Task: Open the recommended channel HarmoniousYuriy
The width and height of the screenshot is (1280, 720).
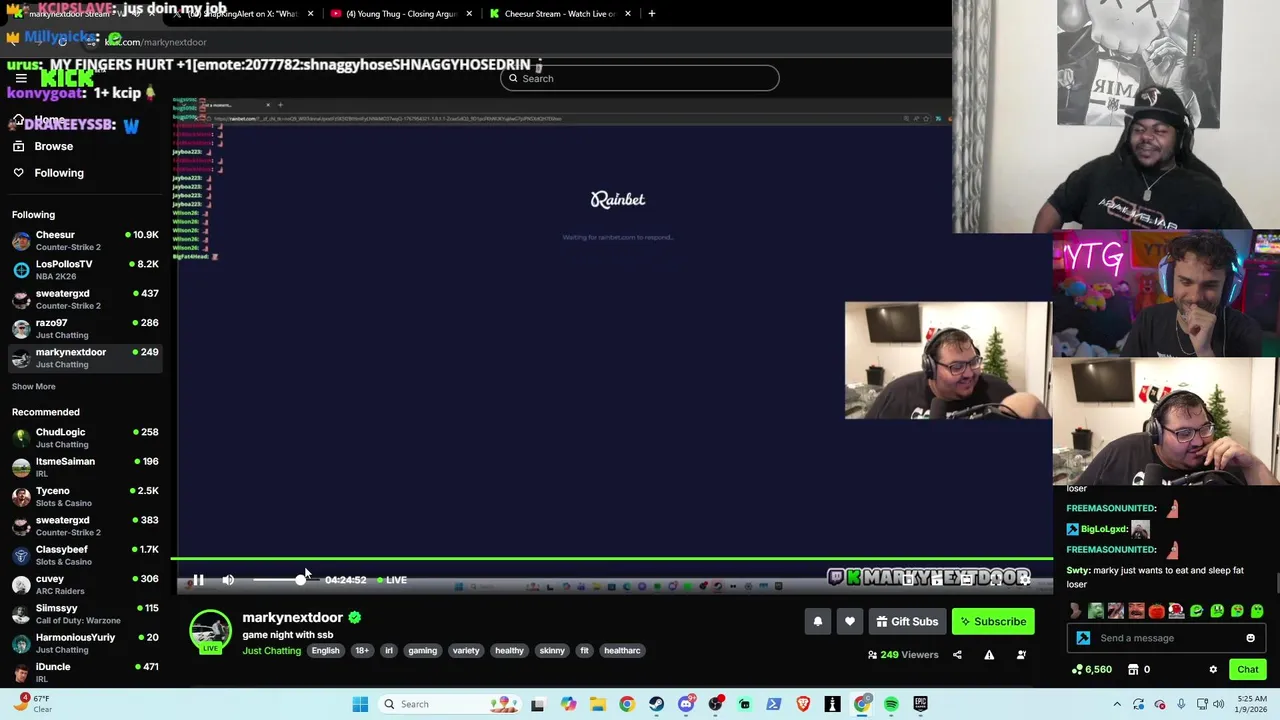Action: [x=85, y=643]
